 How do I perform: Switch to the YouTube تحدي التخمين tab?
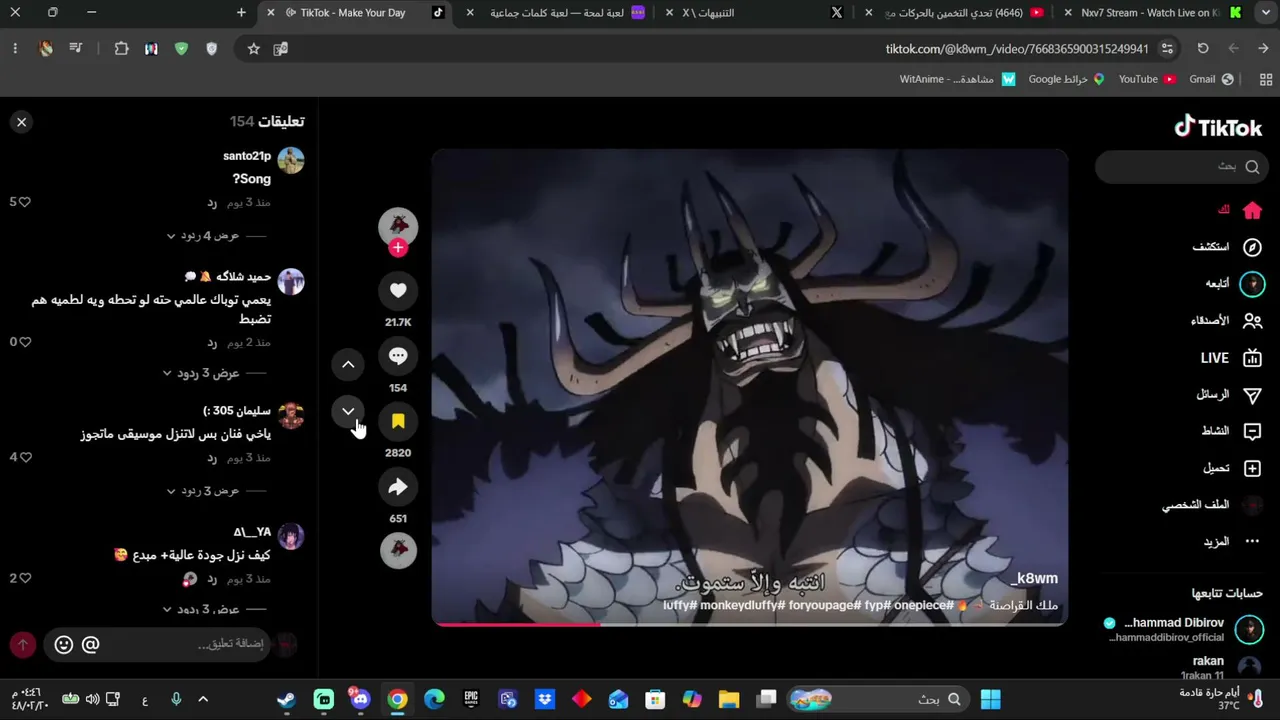click(x=958, y=13)
